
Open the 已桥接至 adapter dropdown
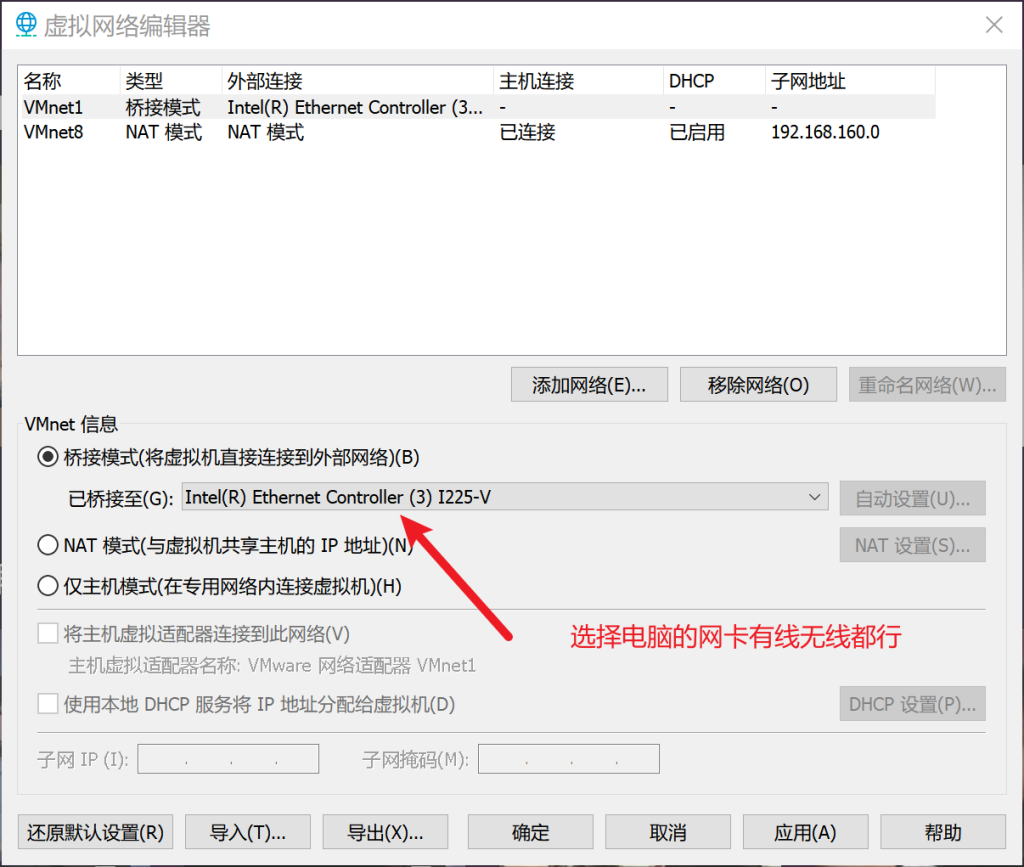[505, 497]
